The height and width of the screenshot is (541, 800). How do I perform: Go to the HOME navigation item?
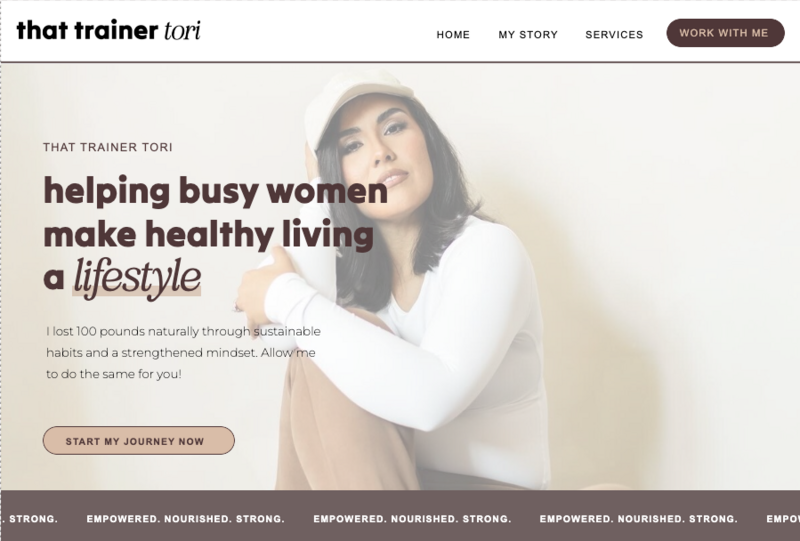tap(453, 35)
